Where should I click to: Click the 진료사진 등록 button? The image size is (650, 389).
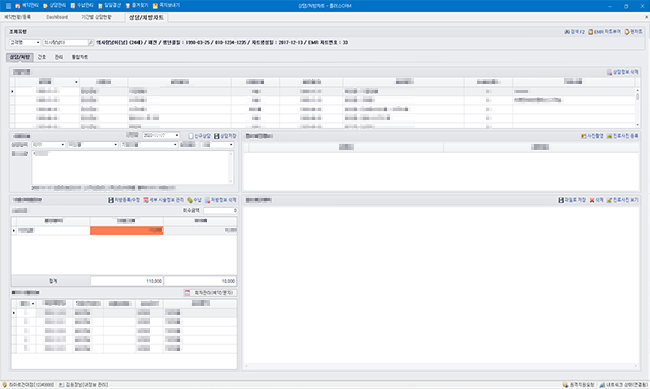(623, 136)
